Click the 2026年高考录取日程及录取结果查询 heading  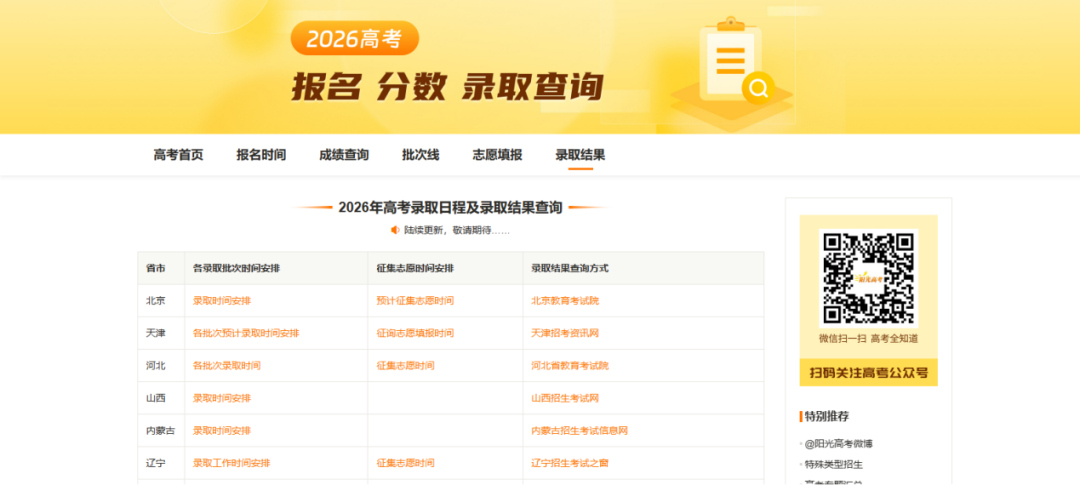coord(450,207)
